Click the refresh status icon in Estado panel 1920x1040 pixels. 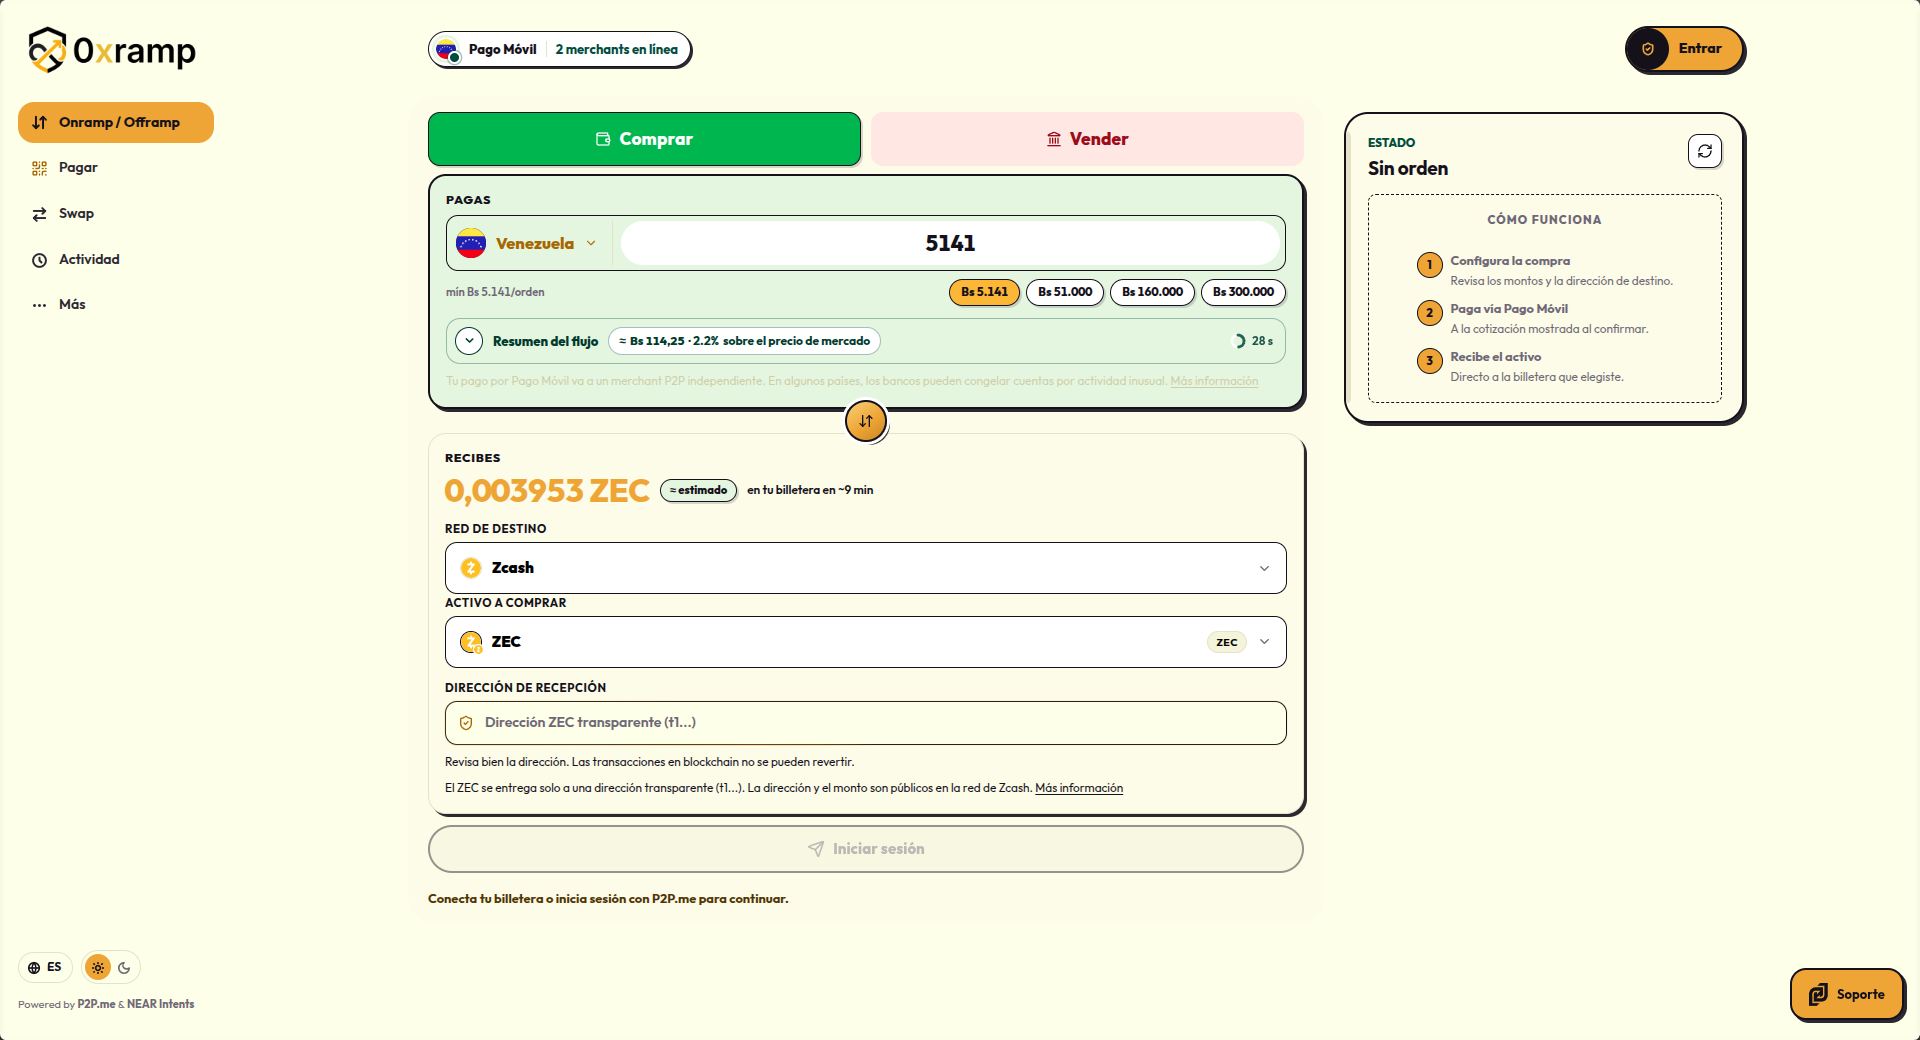[1705, 151]
